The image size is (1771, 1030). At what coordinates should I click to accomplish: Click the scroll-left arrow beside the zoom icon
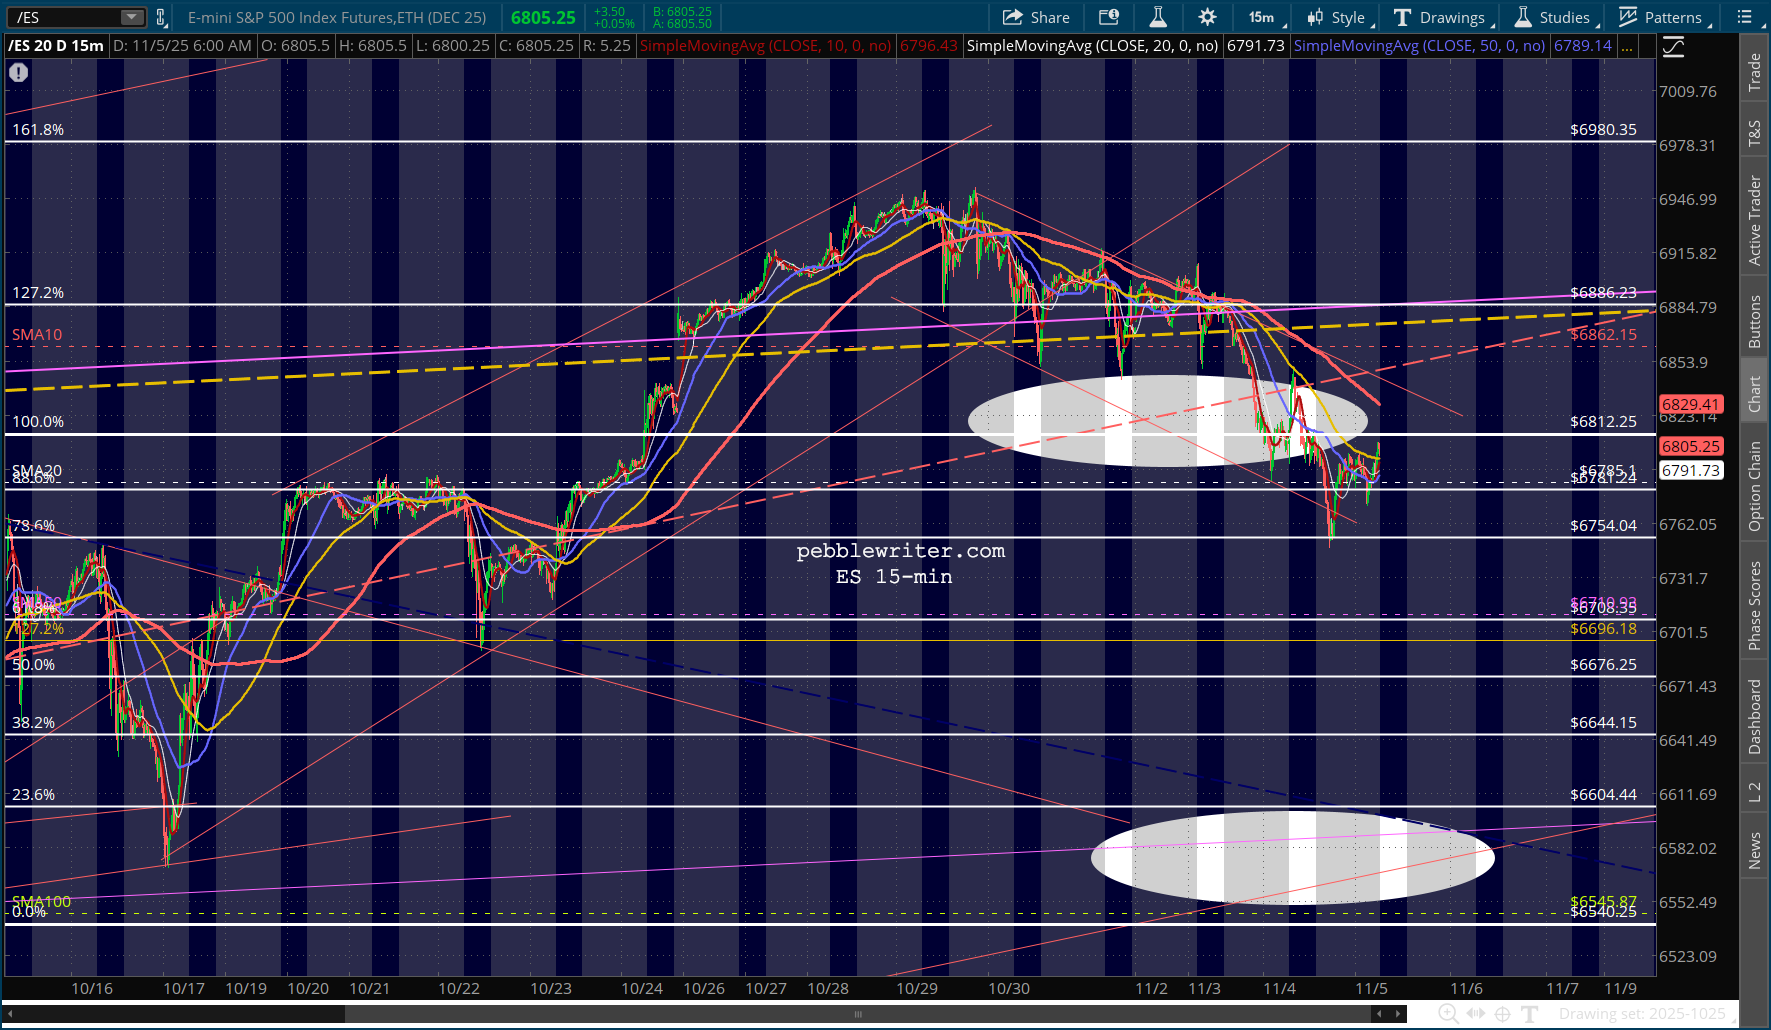point(1380,1014)
